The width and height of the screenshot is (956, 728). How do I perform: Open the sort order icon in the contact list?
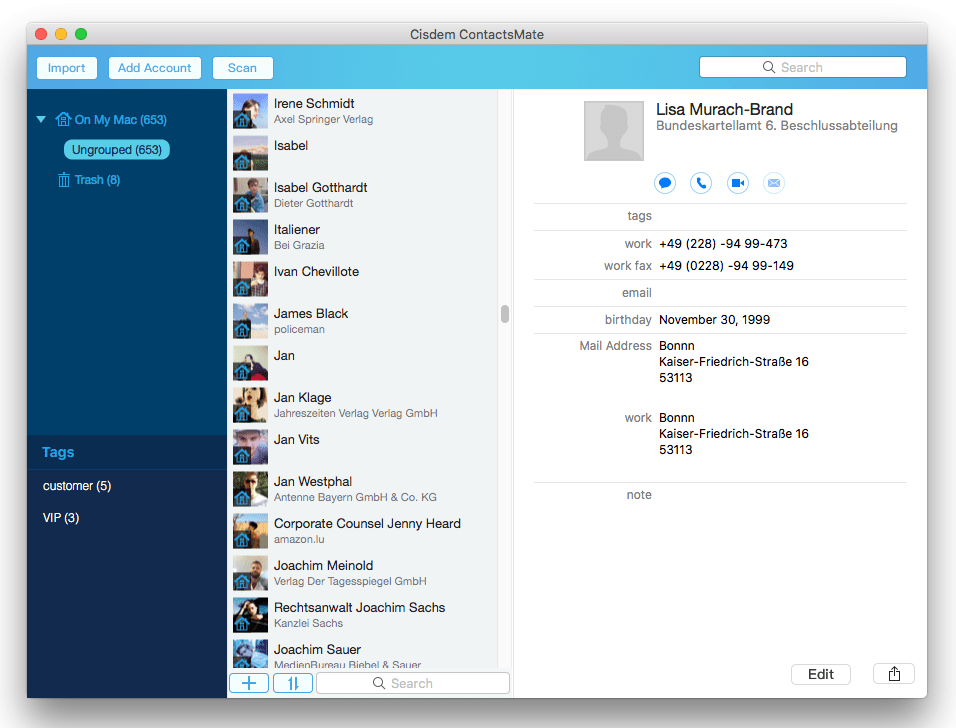click(292, 682)
